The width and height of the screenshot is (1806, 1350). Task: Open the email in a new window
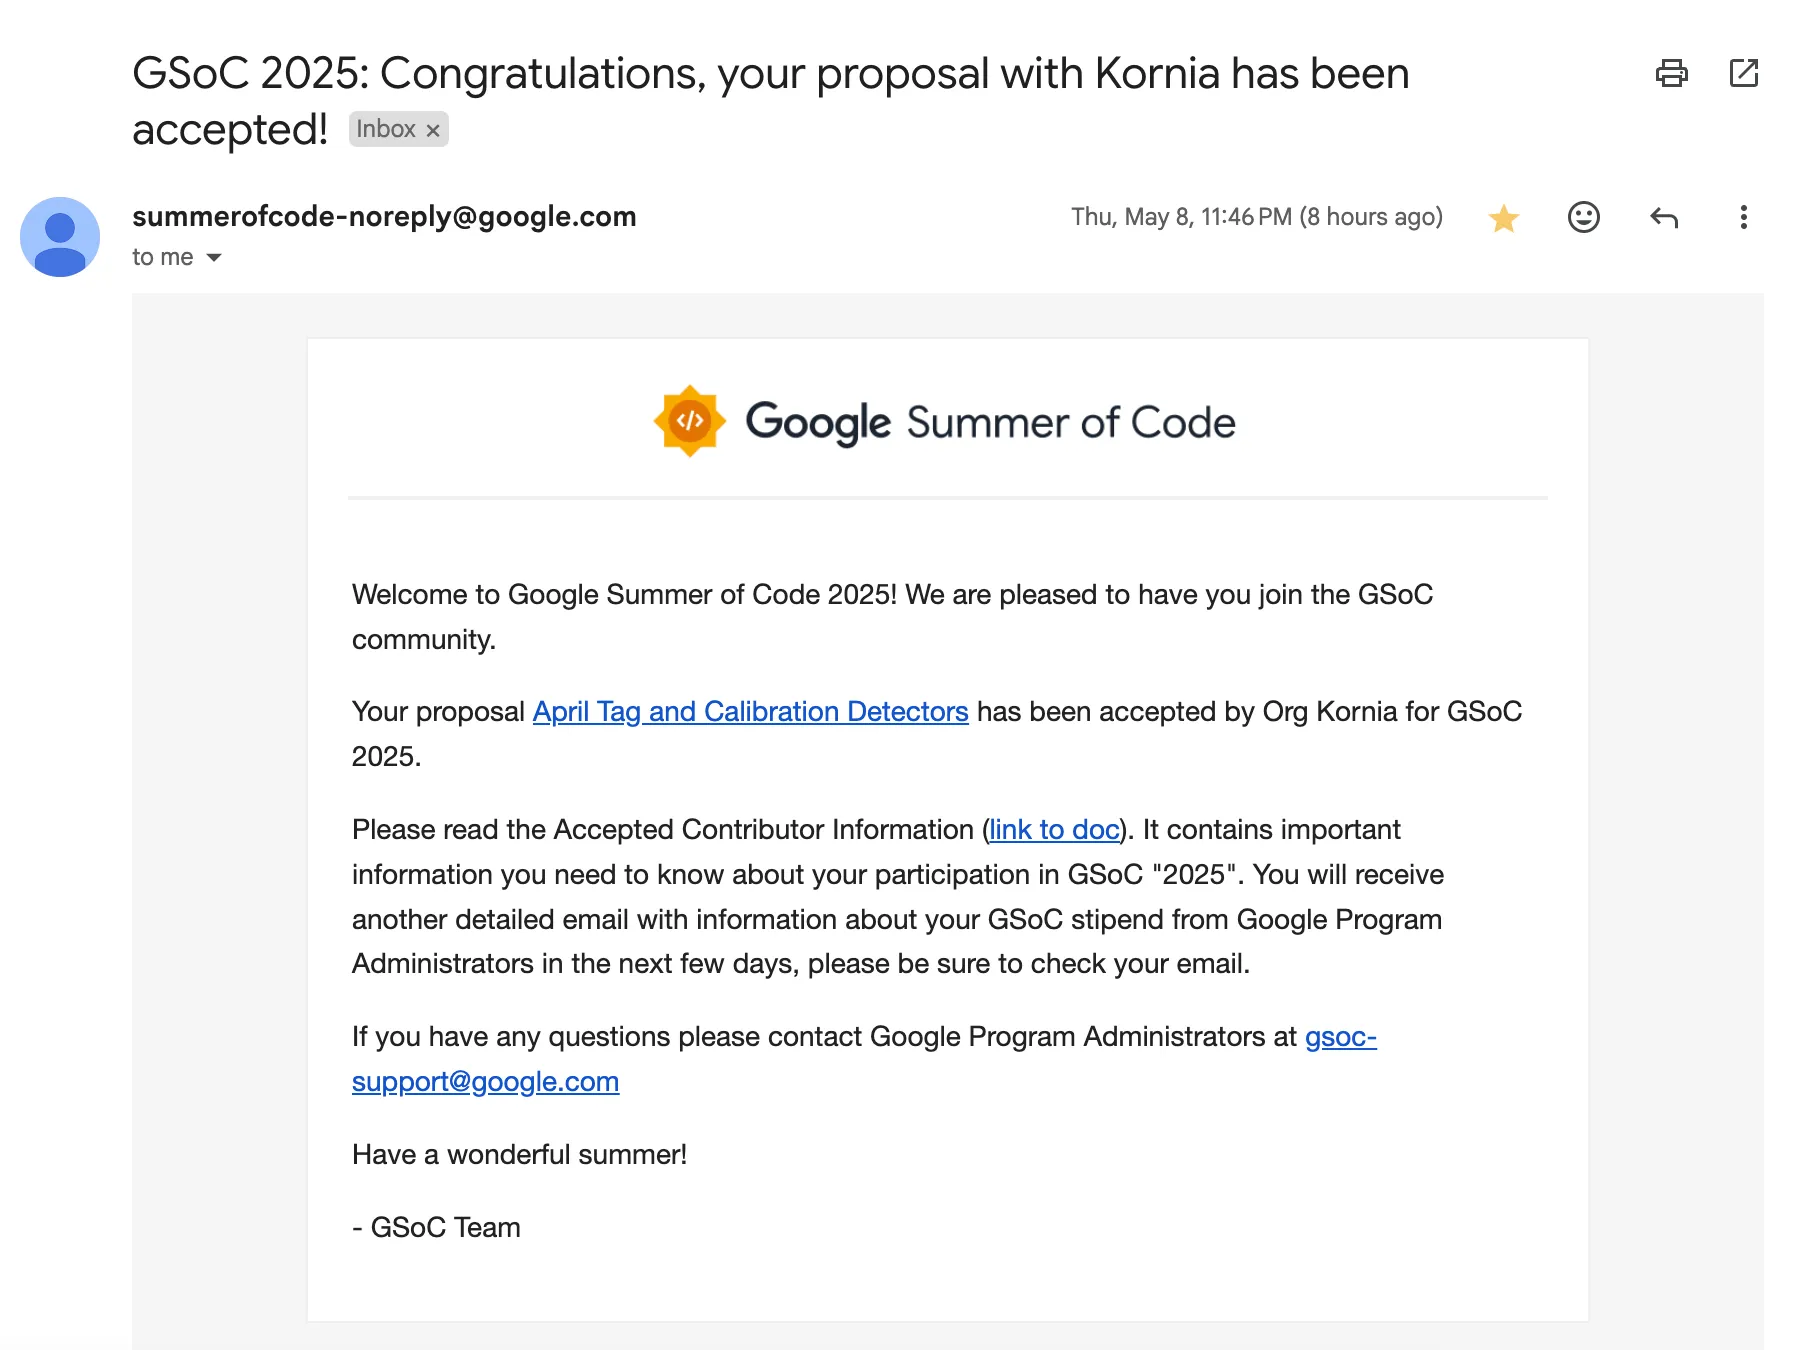pyautogui.click(x=1743, y=73)
